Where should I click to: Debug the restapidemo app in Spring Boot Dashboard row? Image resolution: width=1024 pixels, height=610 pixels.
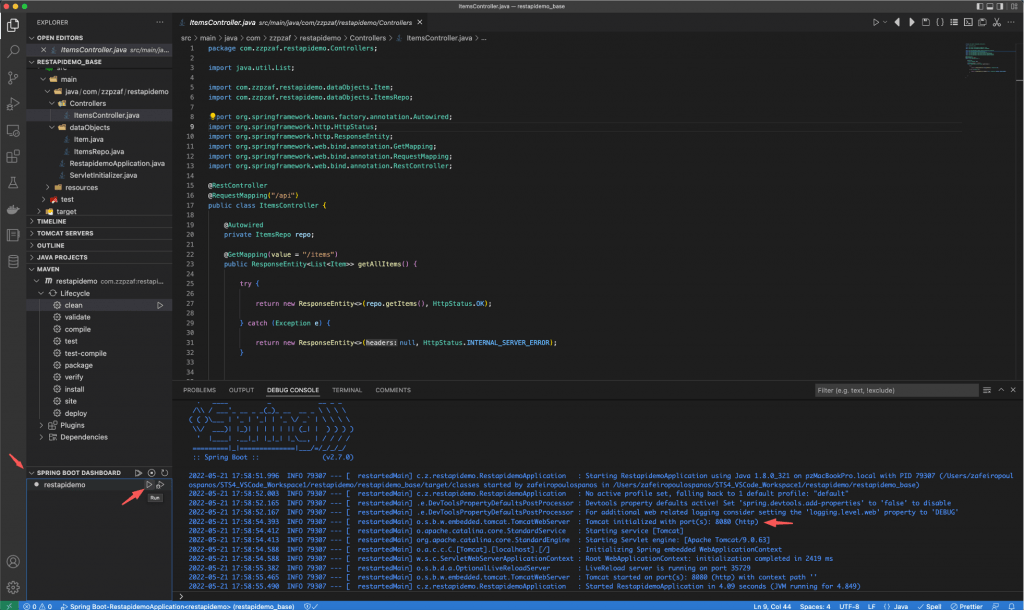pyautogui.click(x=160, y=485)
